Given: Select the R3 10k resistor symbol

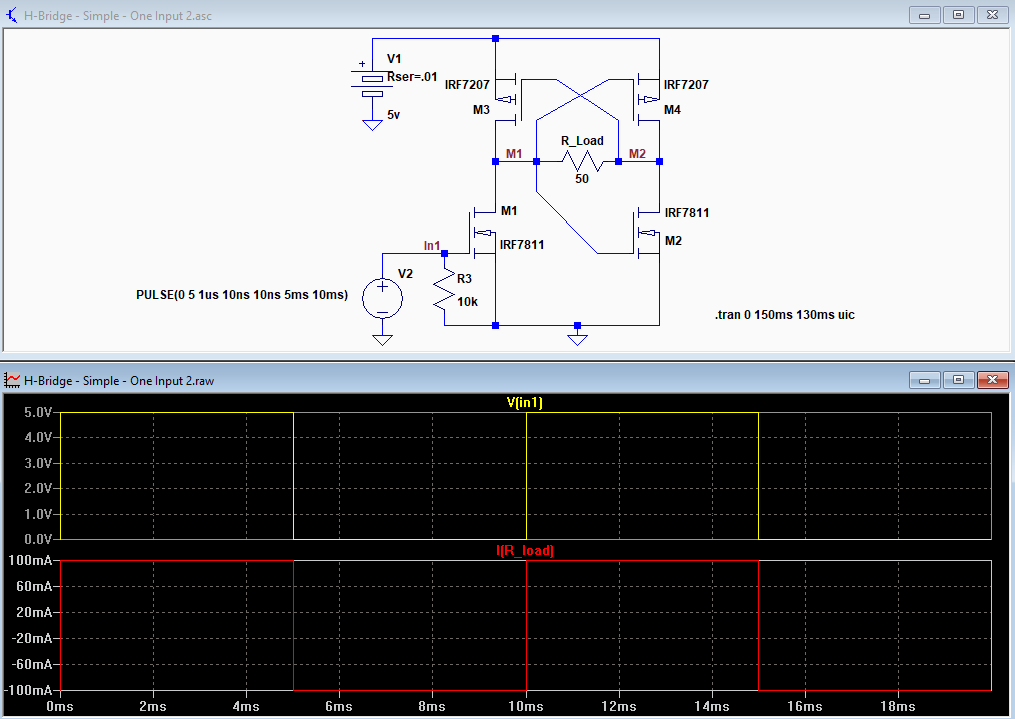Looking at the screenshot, I should (x=444, y=290).
